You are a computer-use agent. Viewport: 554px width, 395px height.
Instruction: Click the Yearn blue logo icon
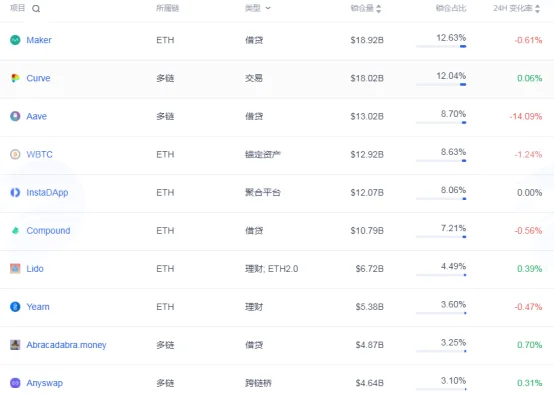15,307
